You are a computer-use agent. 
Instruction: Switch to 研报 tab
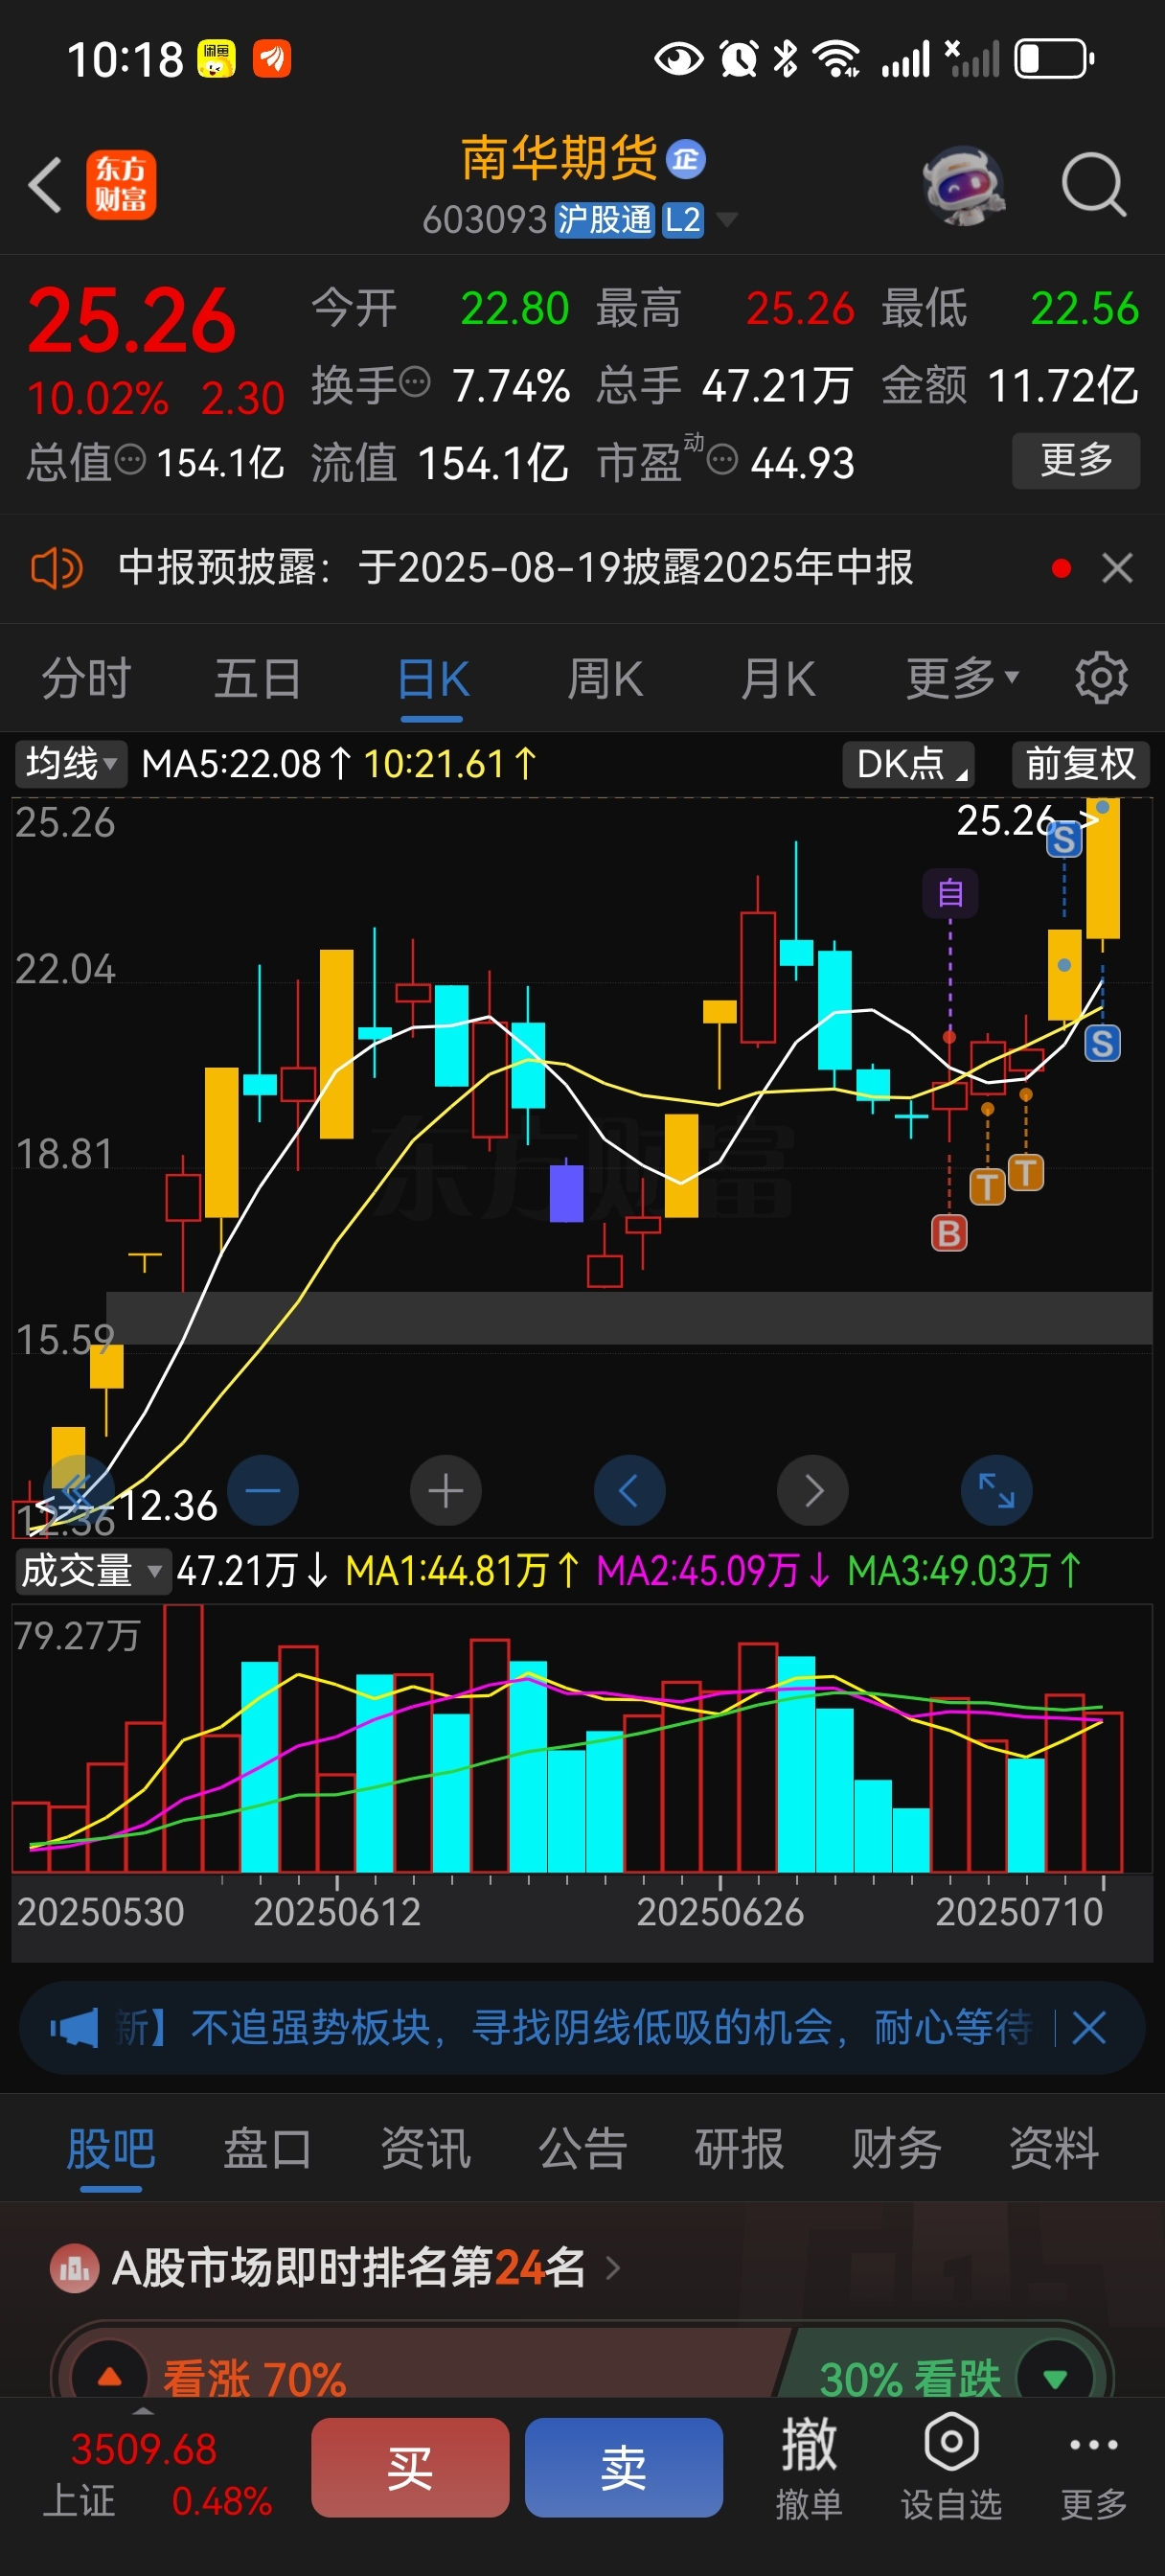(739, 2149)
